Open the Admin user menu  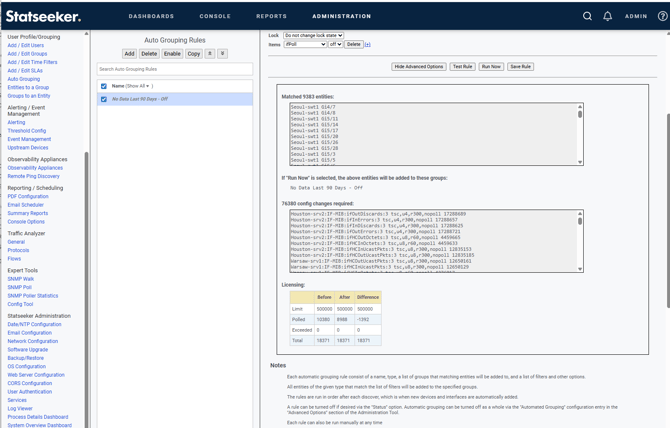[636, 16]
